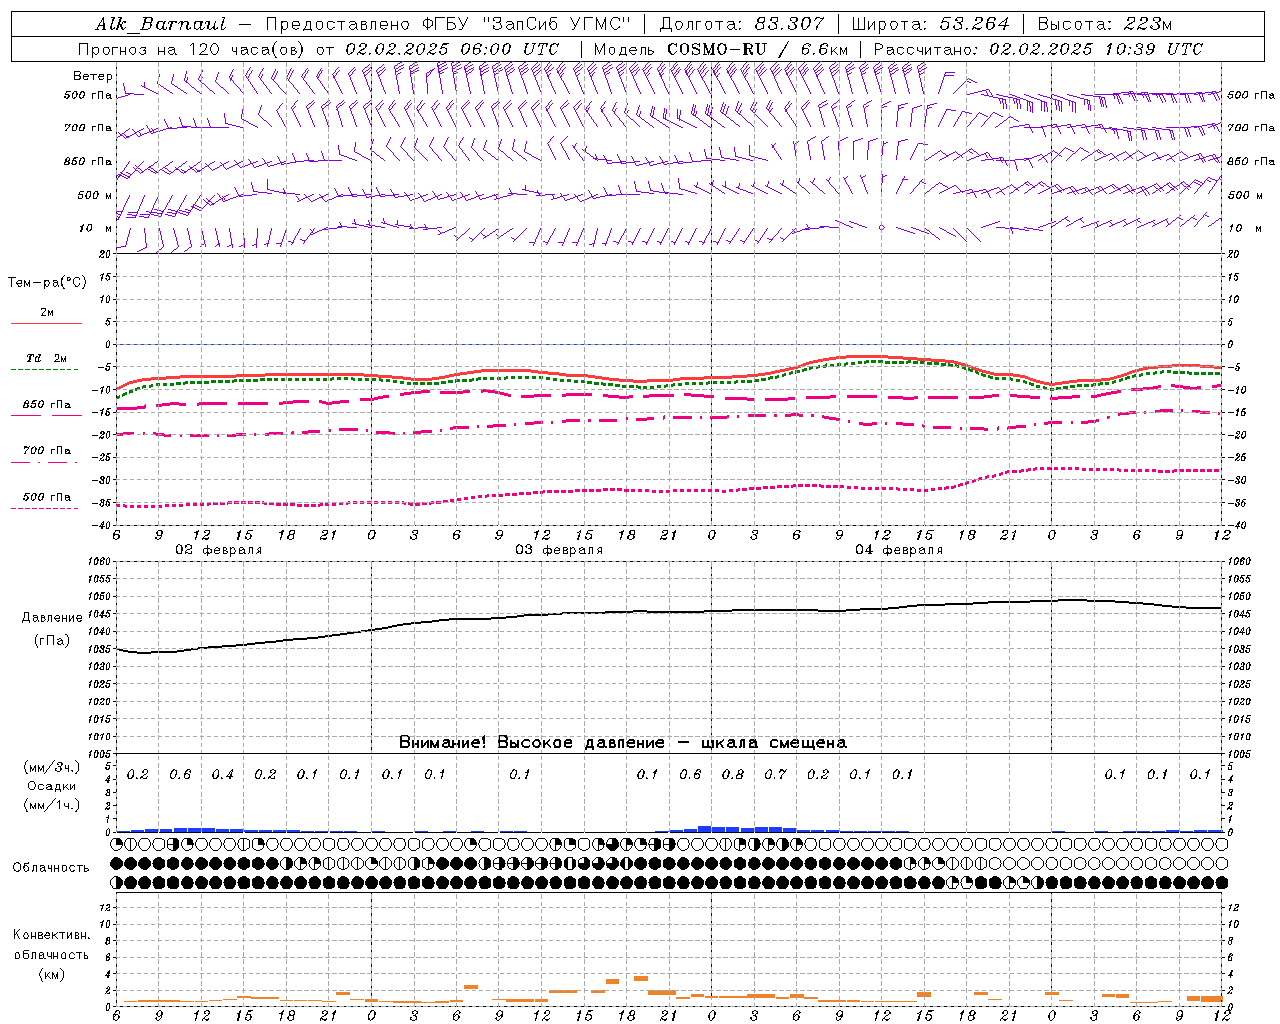
Task: Click the Внимание! Высокое давление warning text
Action: (622, 743)
